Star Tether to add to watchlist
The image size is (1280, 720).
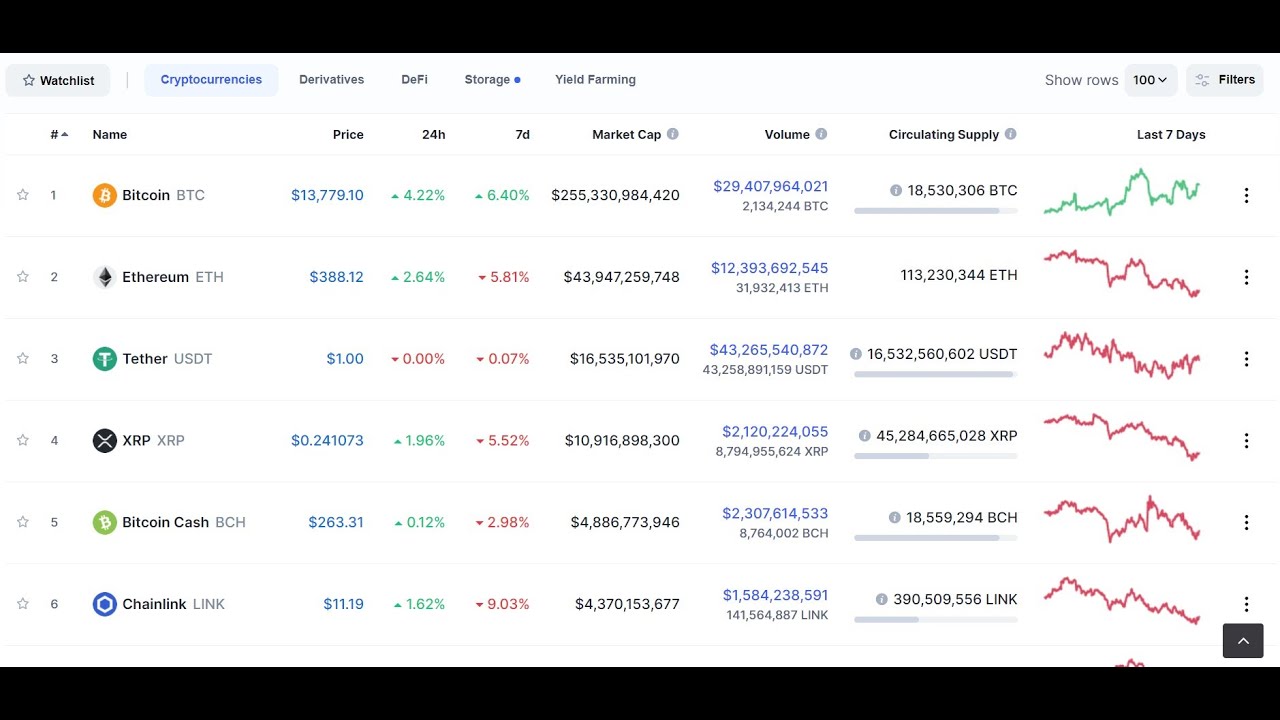[23, 359]
